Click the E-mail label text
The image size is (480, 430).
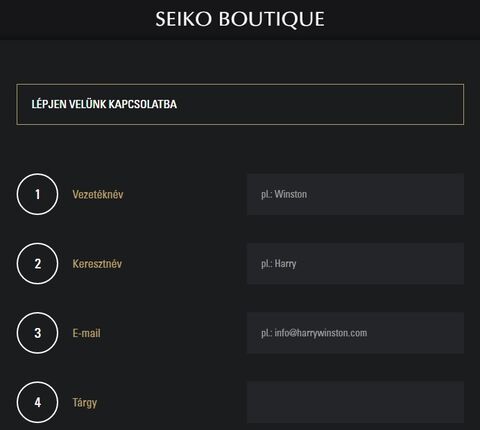pyautogui.click(x=86, y=333)
